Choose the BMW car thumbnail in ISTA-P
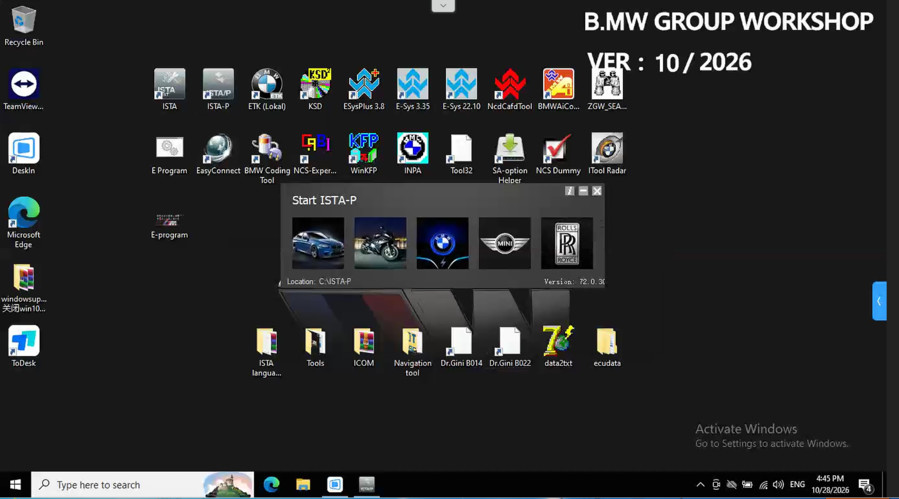The width and height of the screenshot is (899, 499). coord(318,243)
